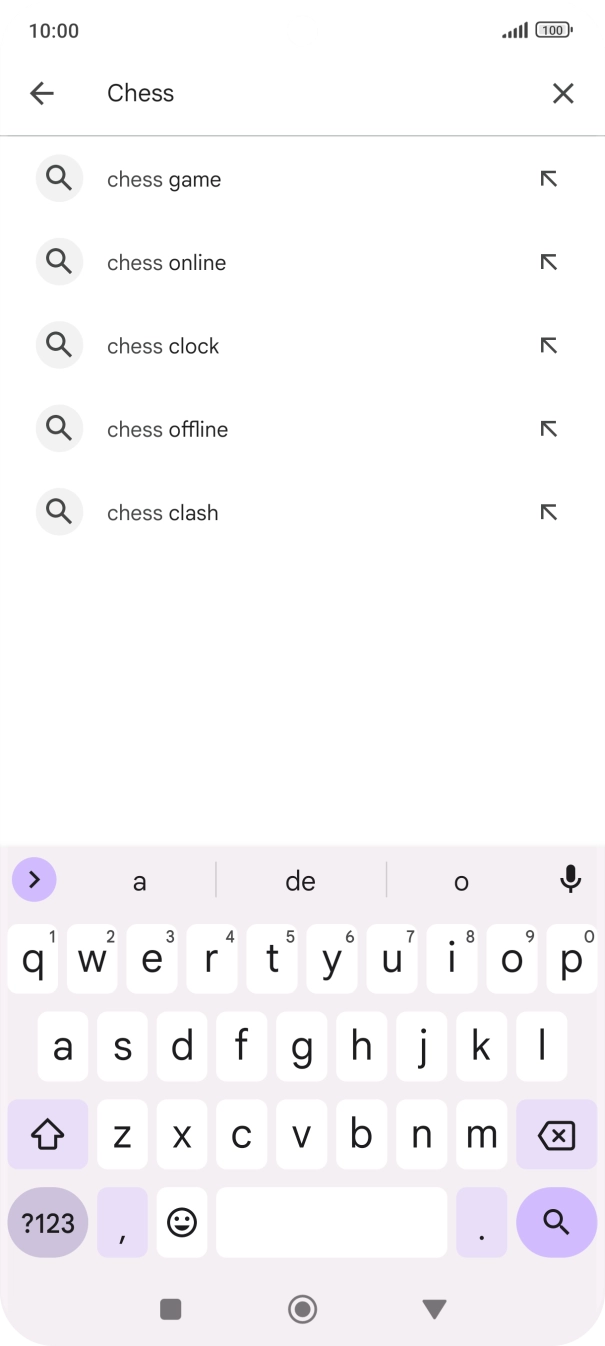Tap the search key on the keyboard
The height and width of the screenshot is (1346, 605).
(556, 1222)
